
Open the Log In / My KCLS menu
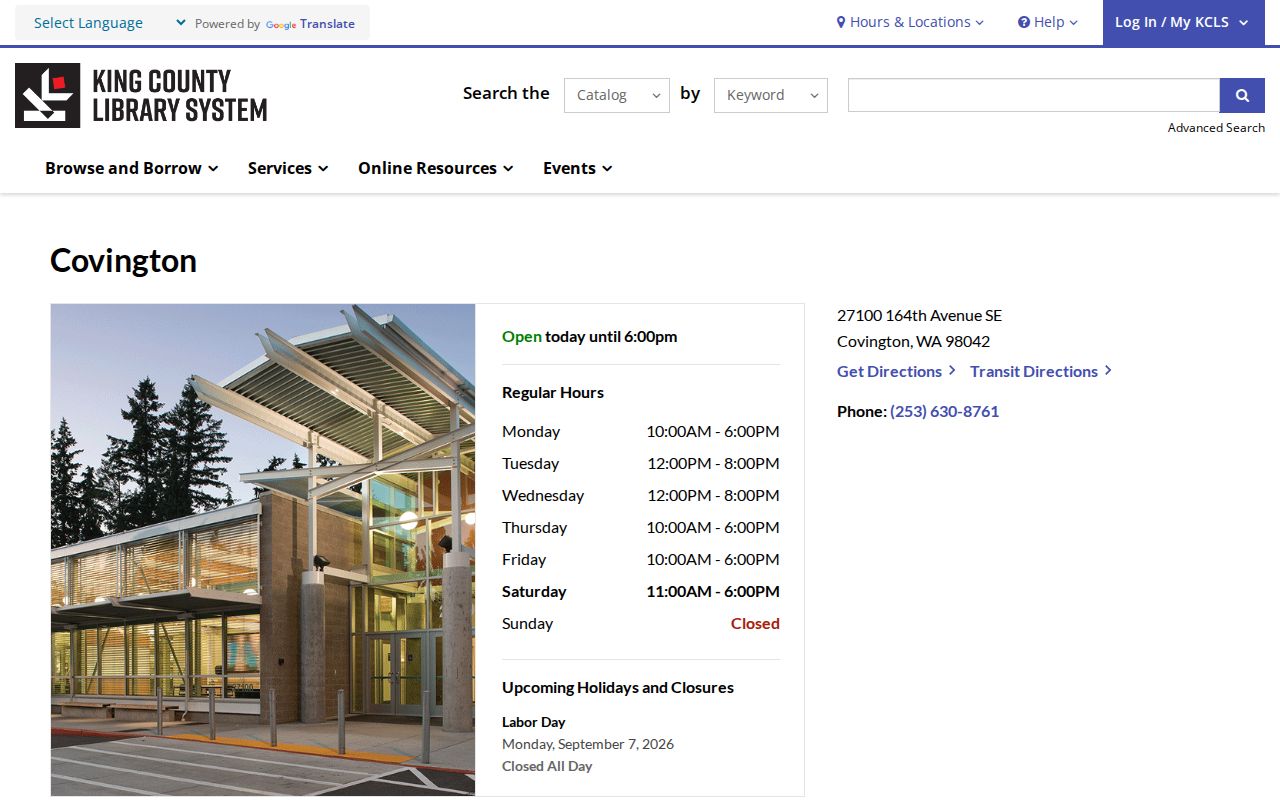(1184, 22)
